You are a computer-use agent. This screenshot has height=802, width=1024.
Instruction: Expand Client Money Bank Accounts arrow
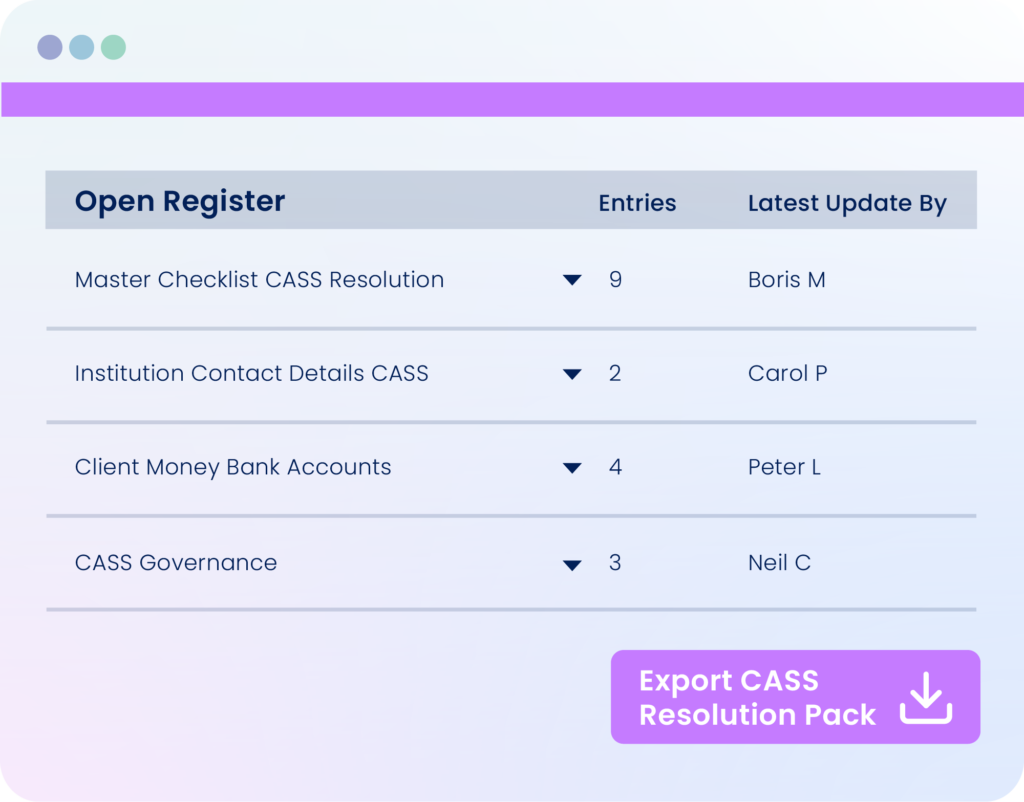coord(572,468)
